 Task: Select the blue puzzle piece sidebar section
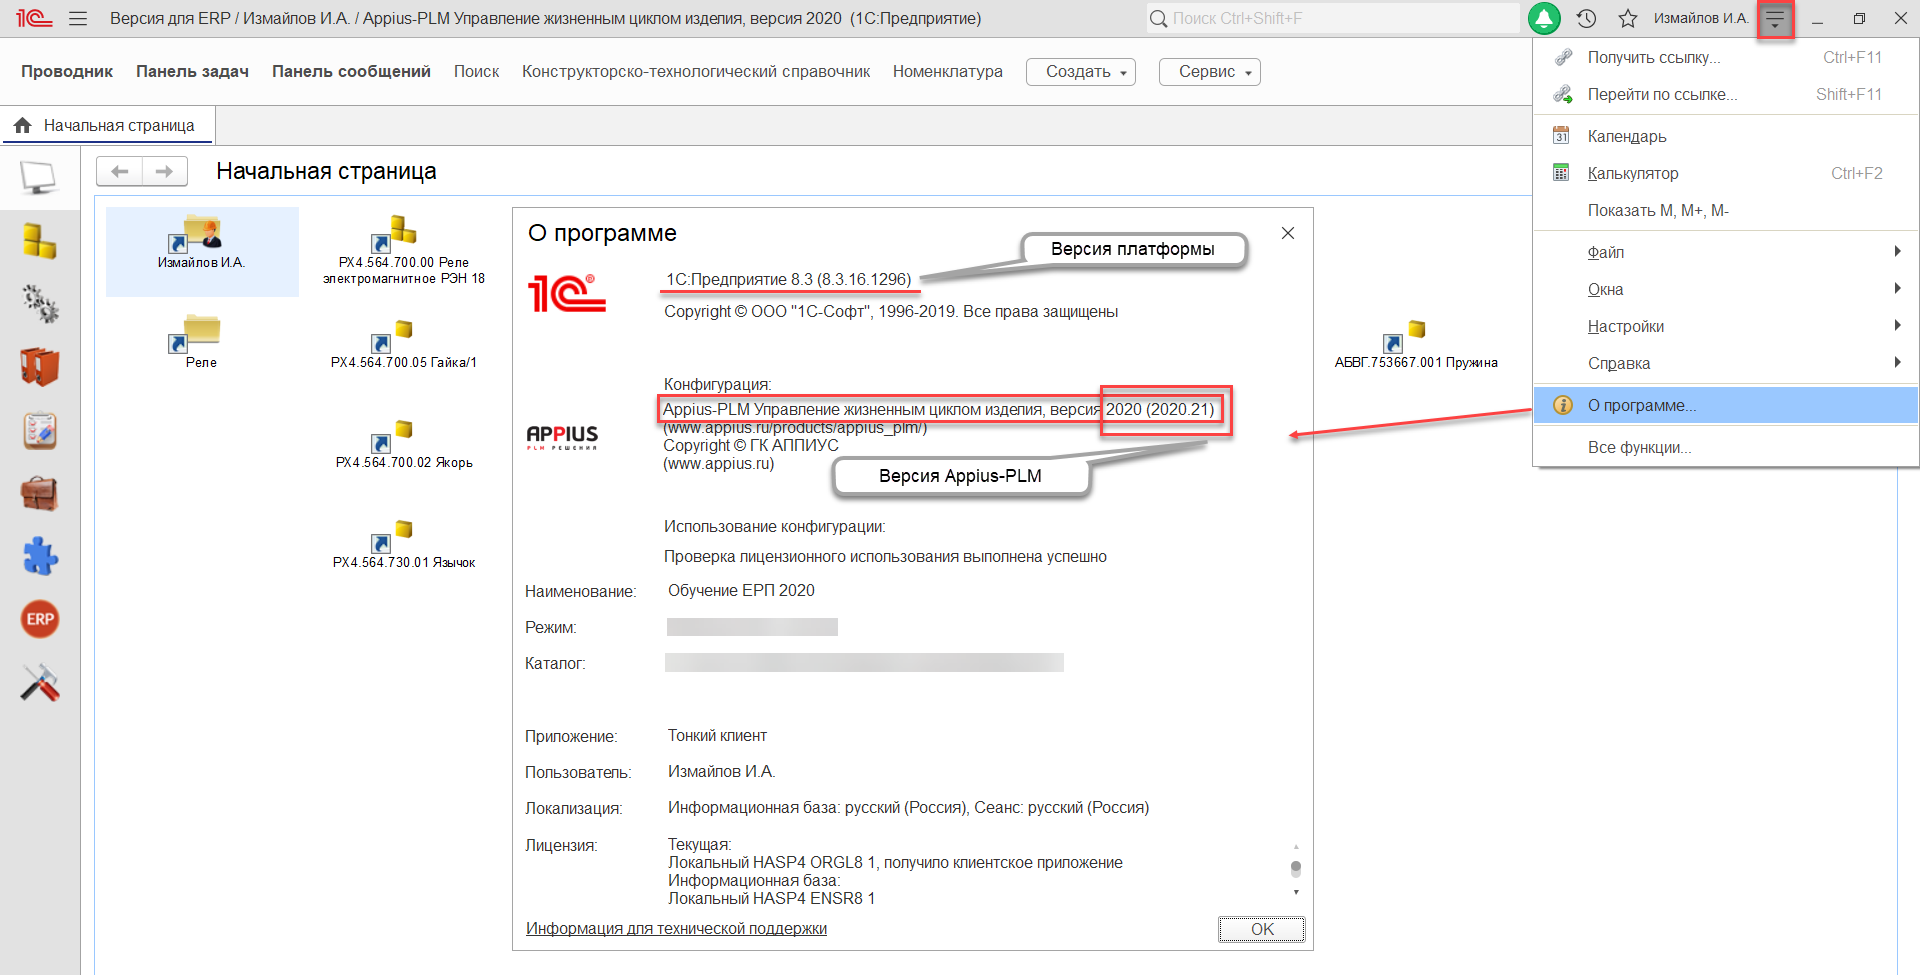click(39, 556)
